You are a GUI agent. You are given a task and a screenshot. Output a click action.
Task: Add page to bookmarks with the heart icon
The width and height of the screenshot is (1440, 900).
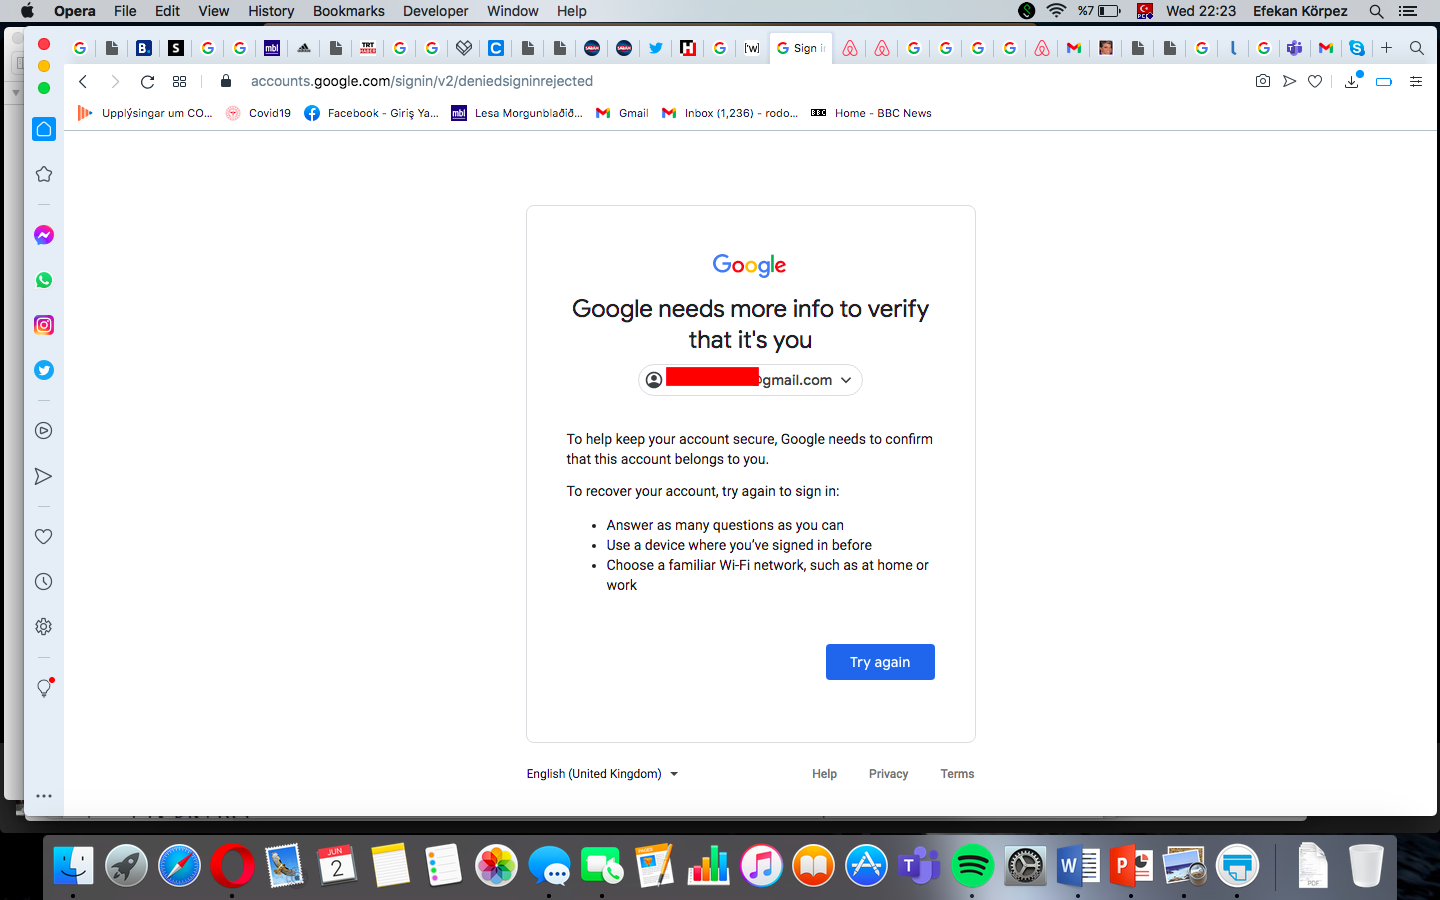tap(1315, 81)
